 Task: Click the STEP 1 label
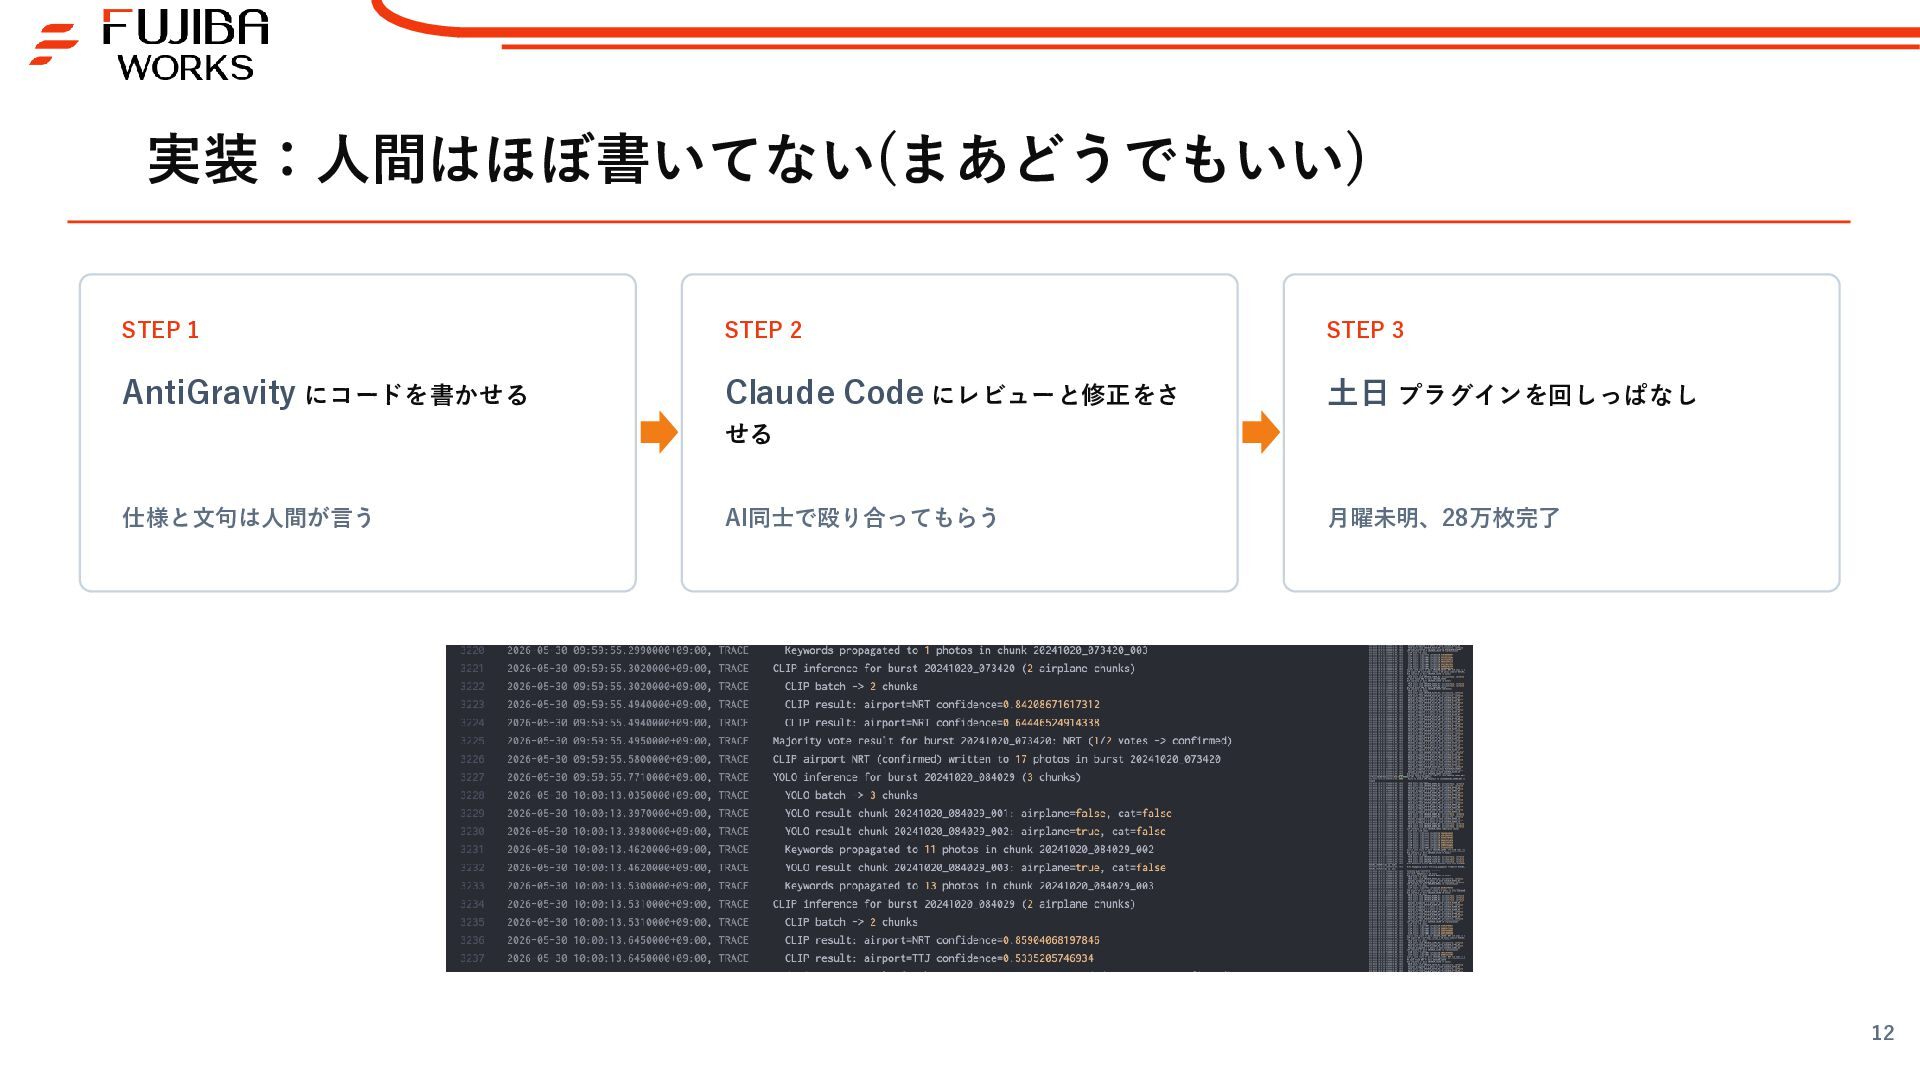pyautogui.click(x=160, y=330)
